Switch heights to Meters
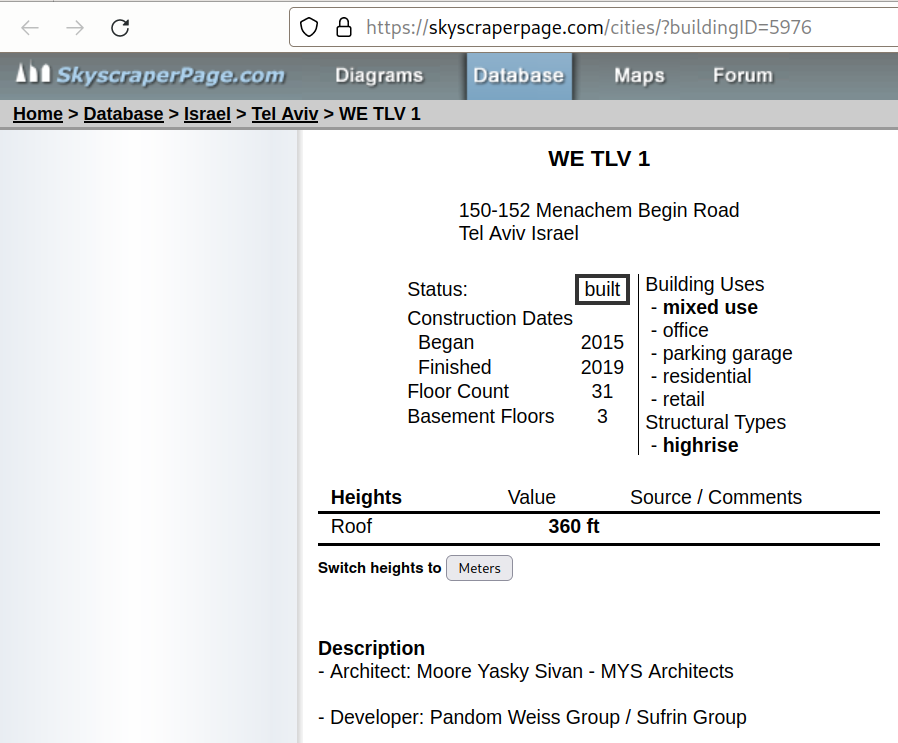The width and height of the screenshot is (898, 743). click(x=479, y=568)
